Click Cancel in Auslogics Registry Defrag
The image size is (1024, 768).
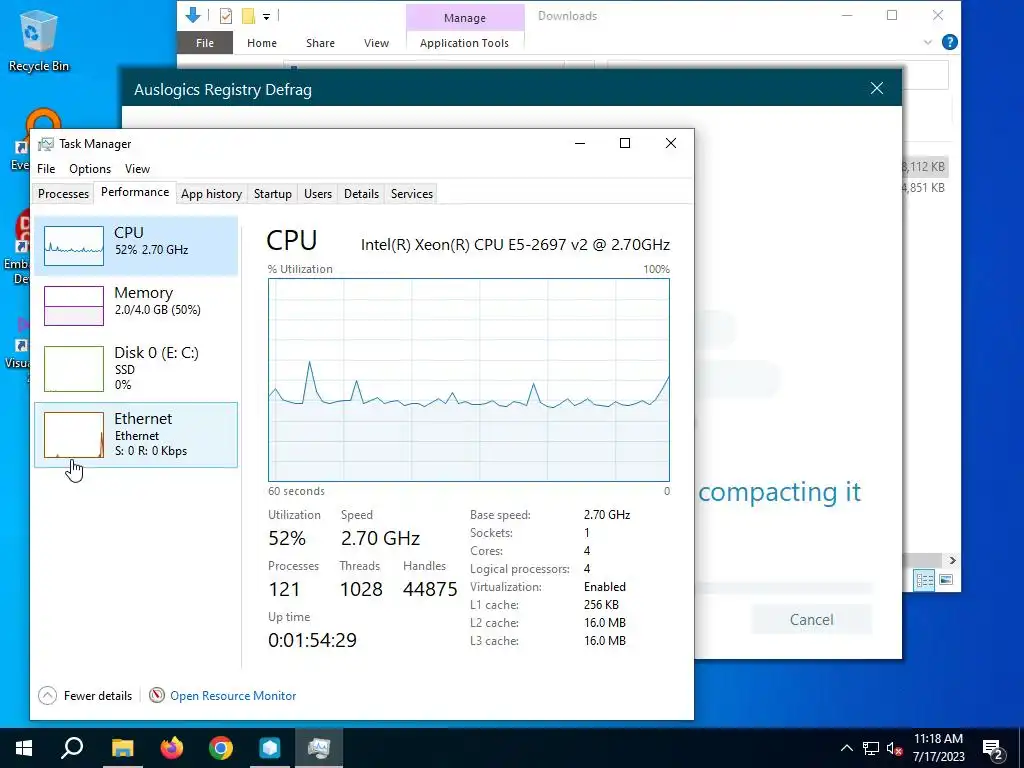(812, 620)
